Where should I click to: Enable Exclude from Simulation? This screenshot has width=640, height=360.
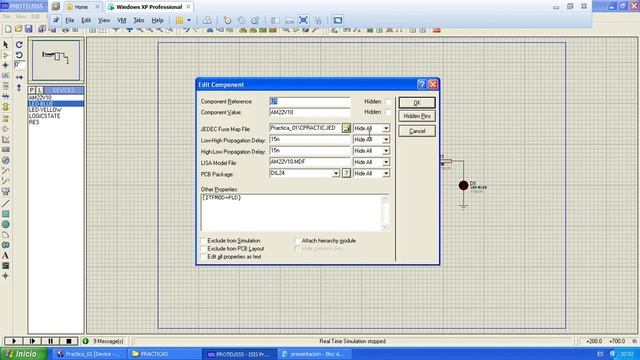[x=203, y=241]
